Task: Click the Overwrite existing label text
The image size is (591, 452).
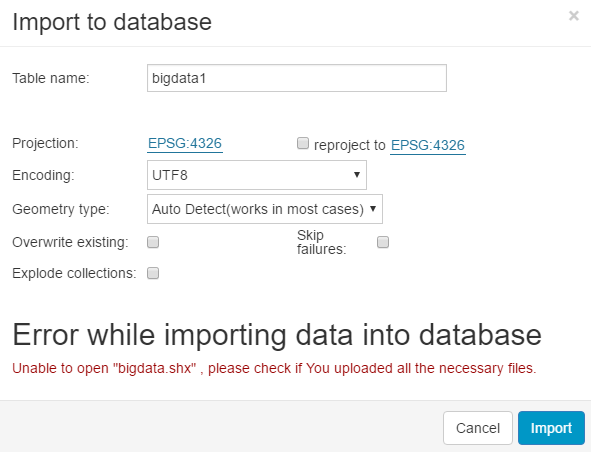Action: (70, 242)
